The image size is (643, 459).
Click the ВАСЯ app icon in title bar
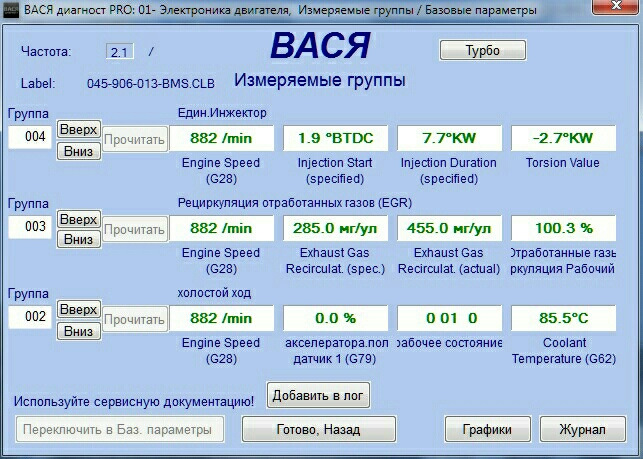[11, 10]
